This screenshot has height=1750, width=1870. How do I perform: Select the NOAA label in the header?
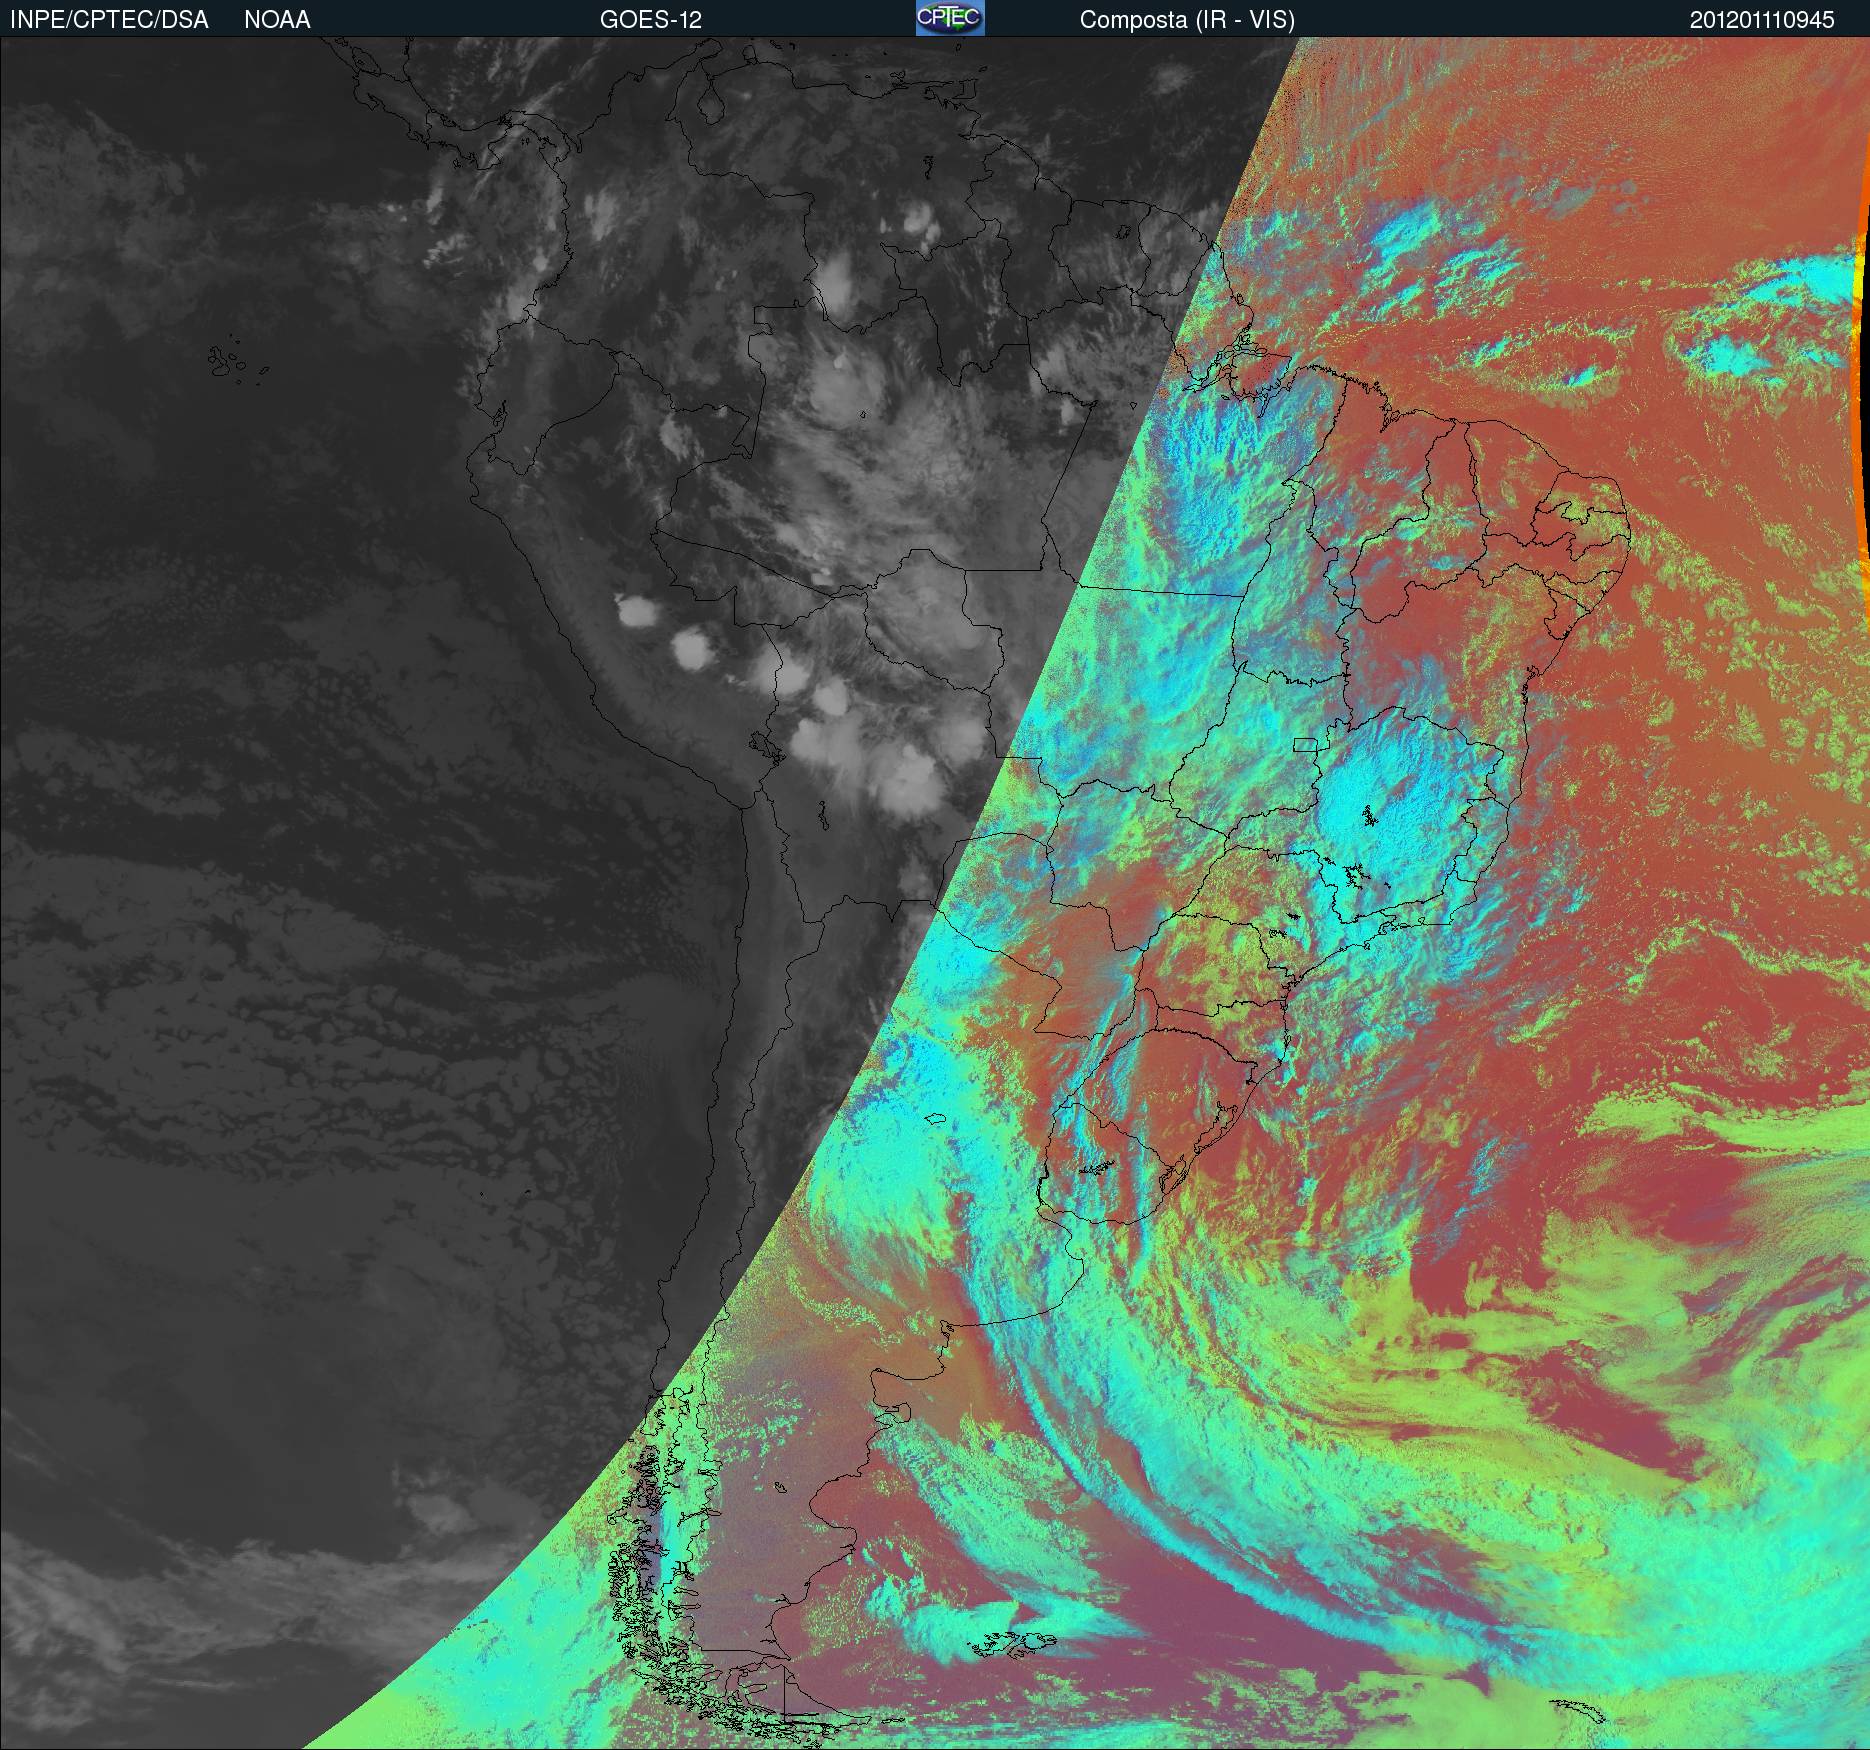click(x=277, y=20)
